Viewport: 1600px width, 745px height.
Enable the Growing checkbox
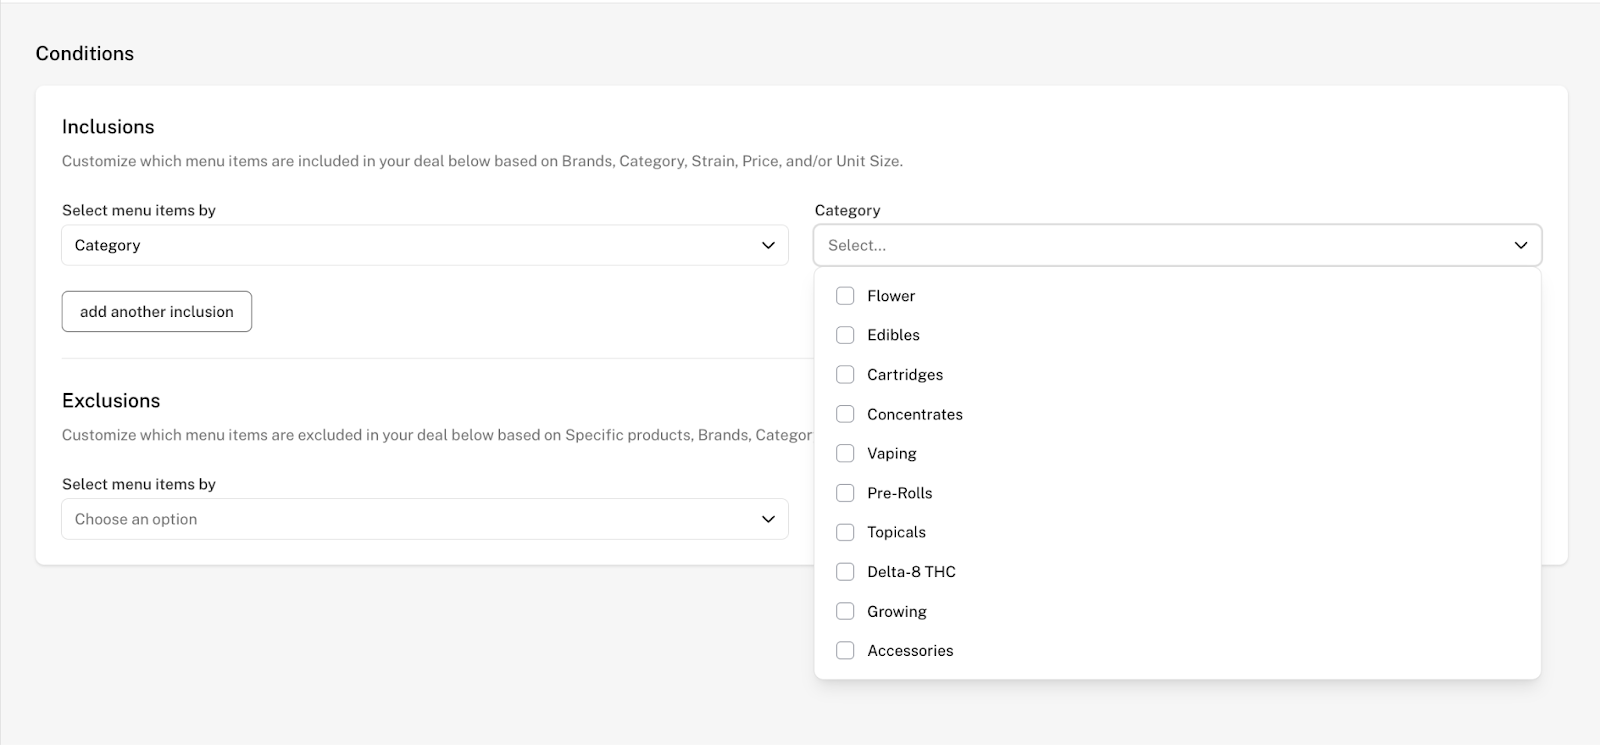(x=845, y=611)
